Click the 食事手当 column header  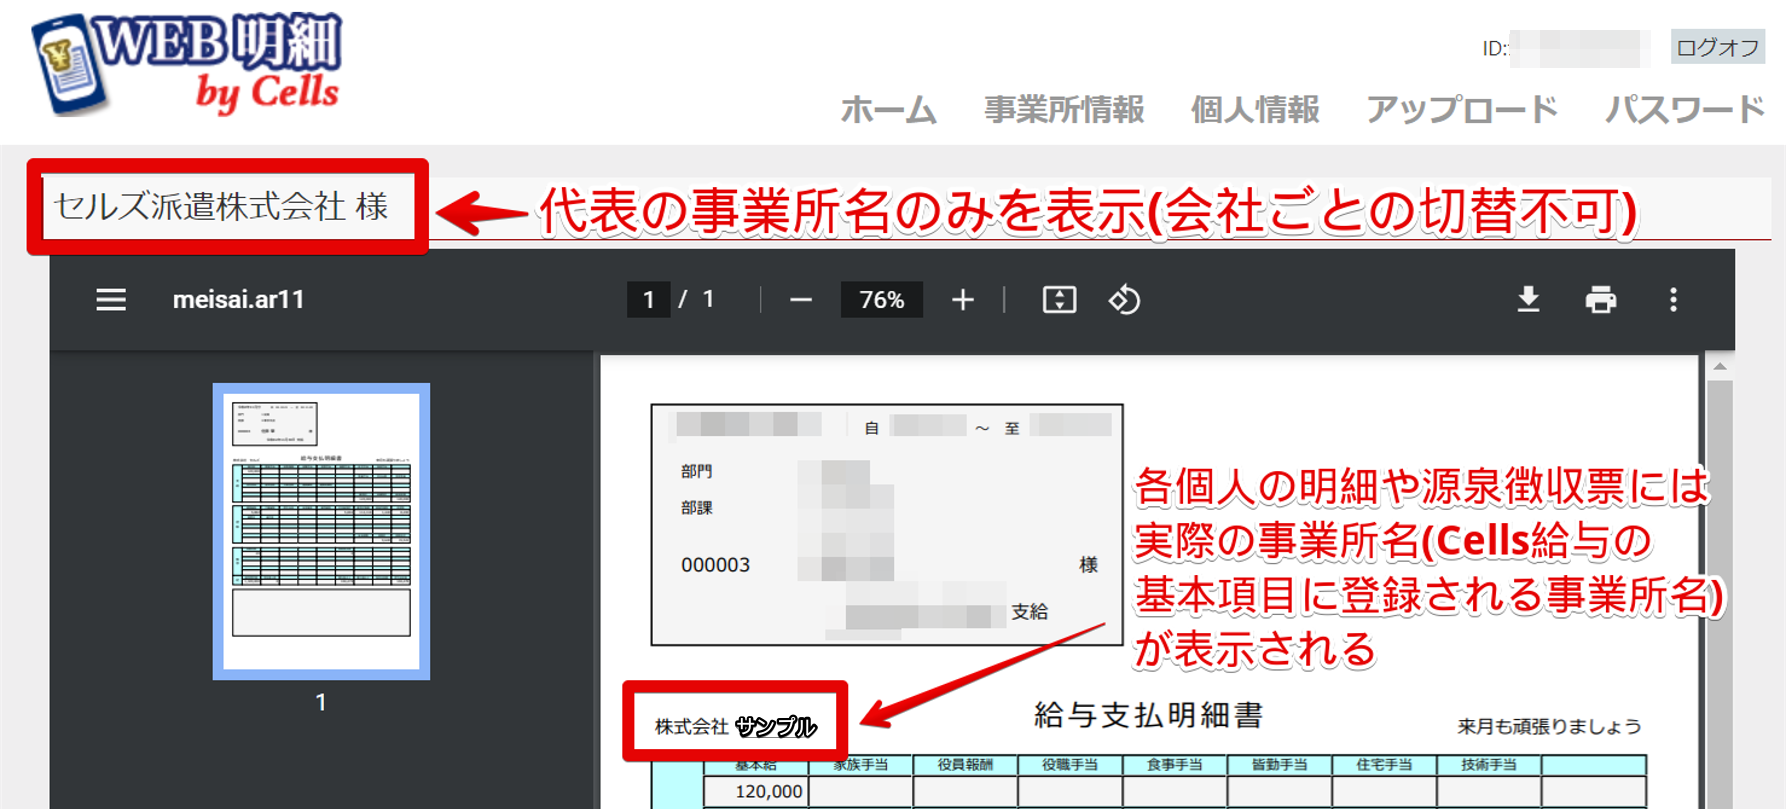point(1175,765)
